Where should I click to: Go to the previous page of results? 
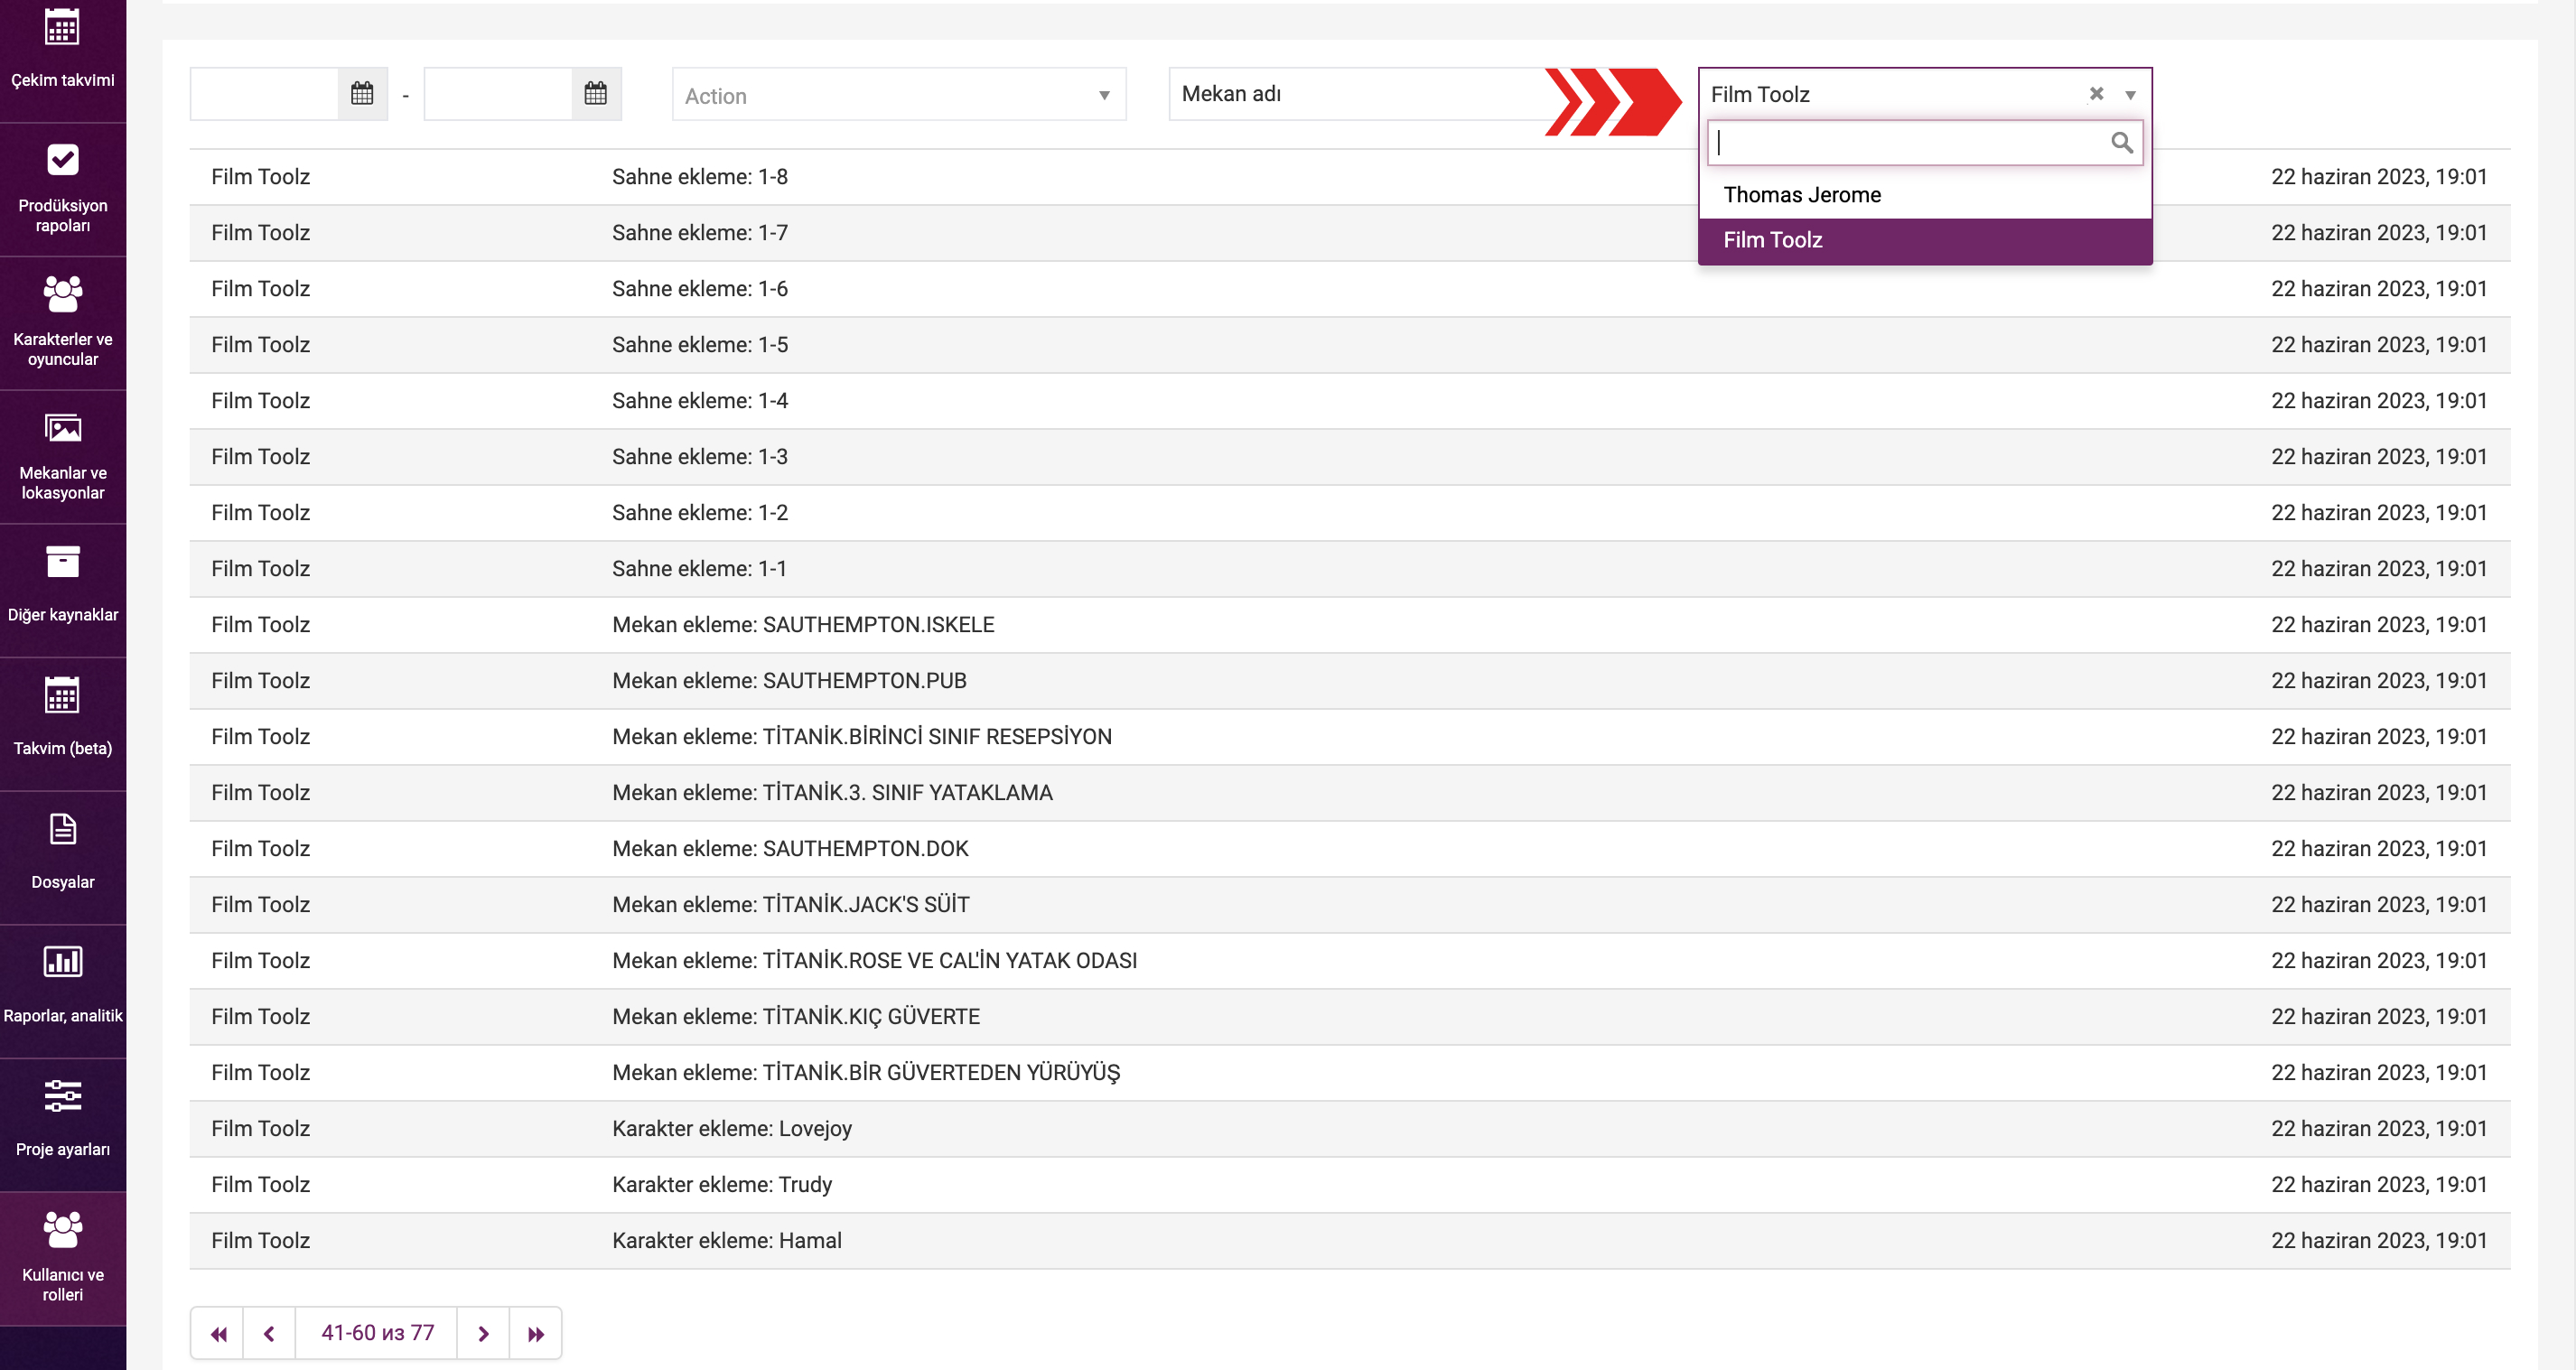coord(269,1333)
